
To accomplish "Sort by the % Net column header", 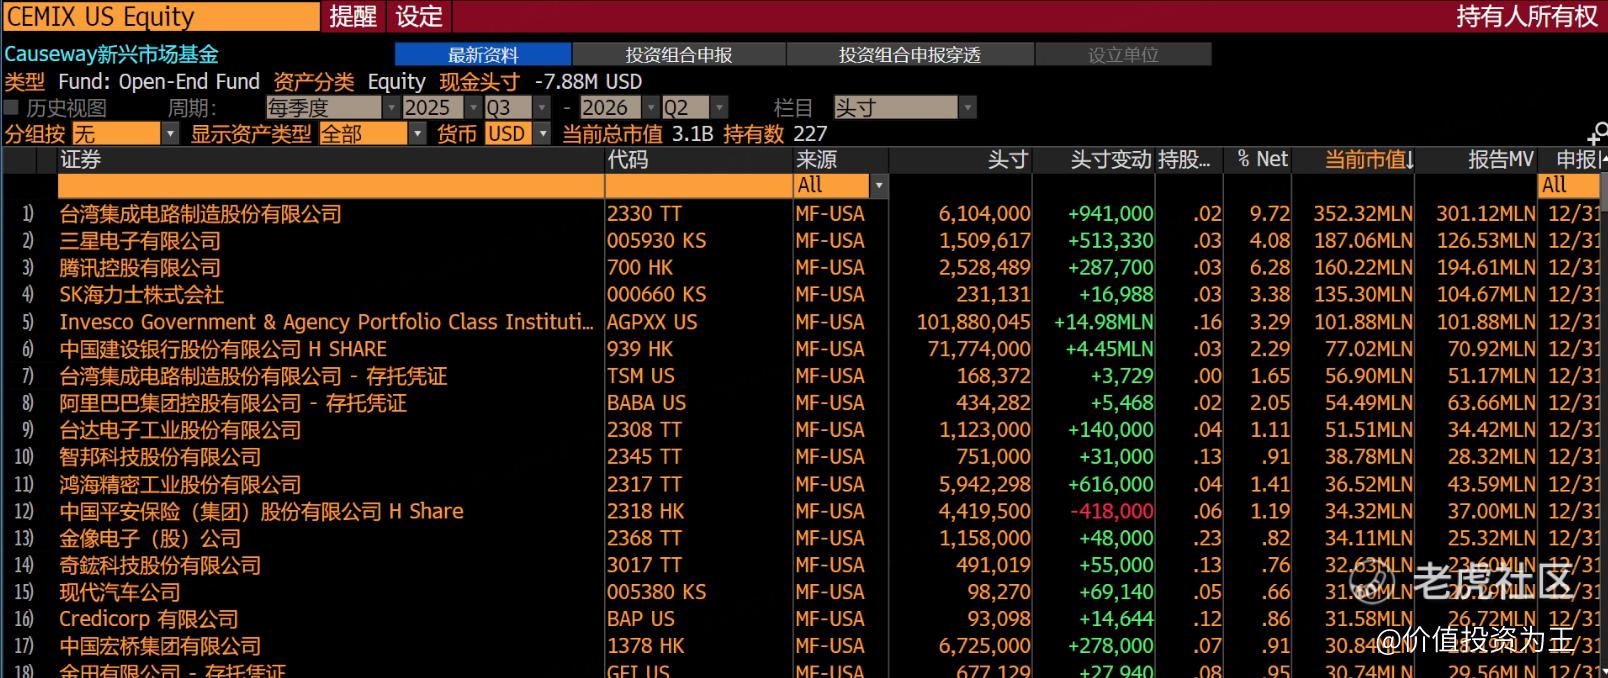I will (1262, 159).
